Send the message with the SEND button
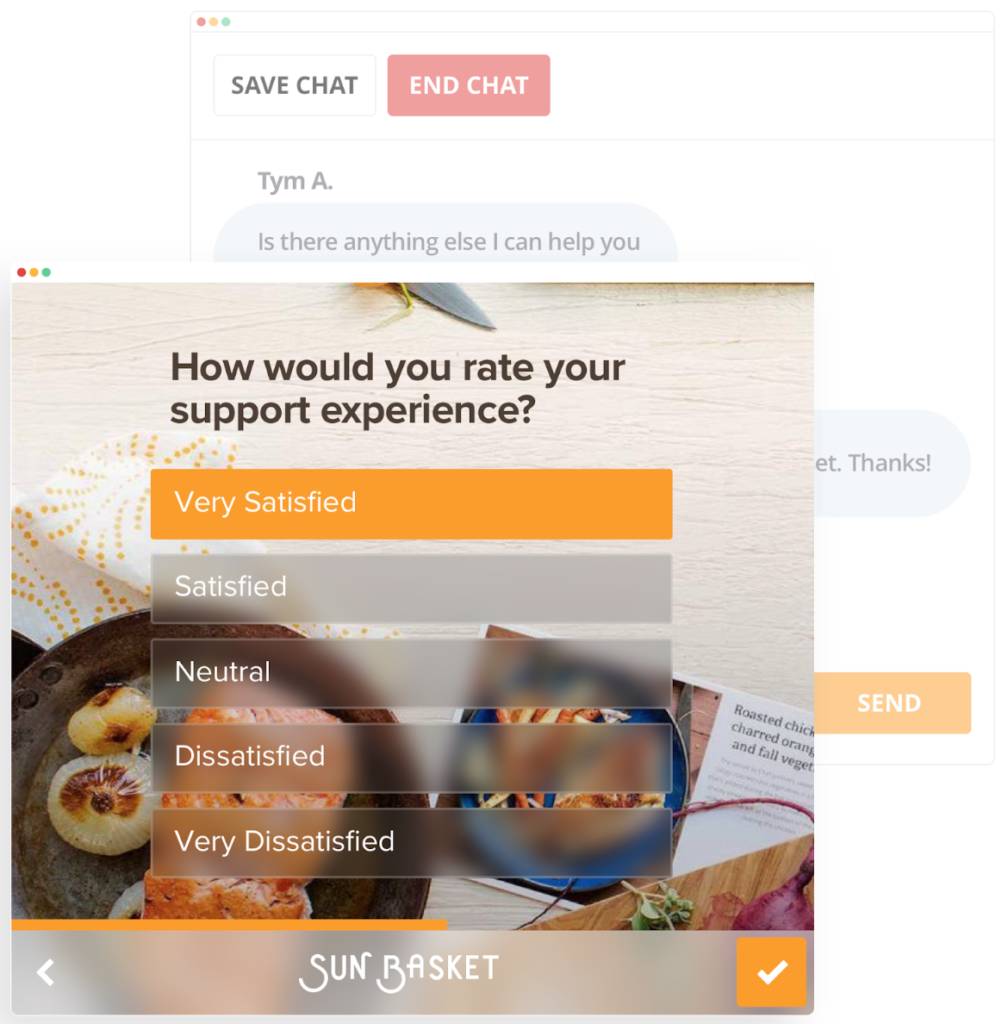Screen dimensions: 1008x1024 (x=892, y=703)
